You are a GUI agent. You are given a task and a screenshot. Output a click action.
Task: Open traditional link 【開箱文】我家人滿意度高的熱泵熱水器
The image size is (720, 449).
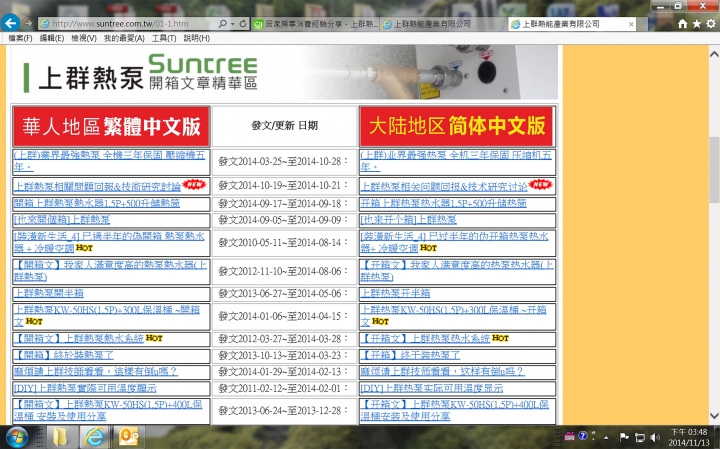pyautogui.click(x=110, y=271)
